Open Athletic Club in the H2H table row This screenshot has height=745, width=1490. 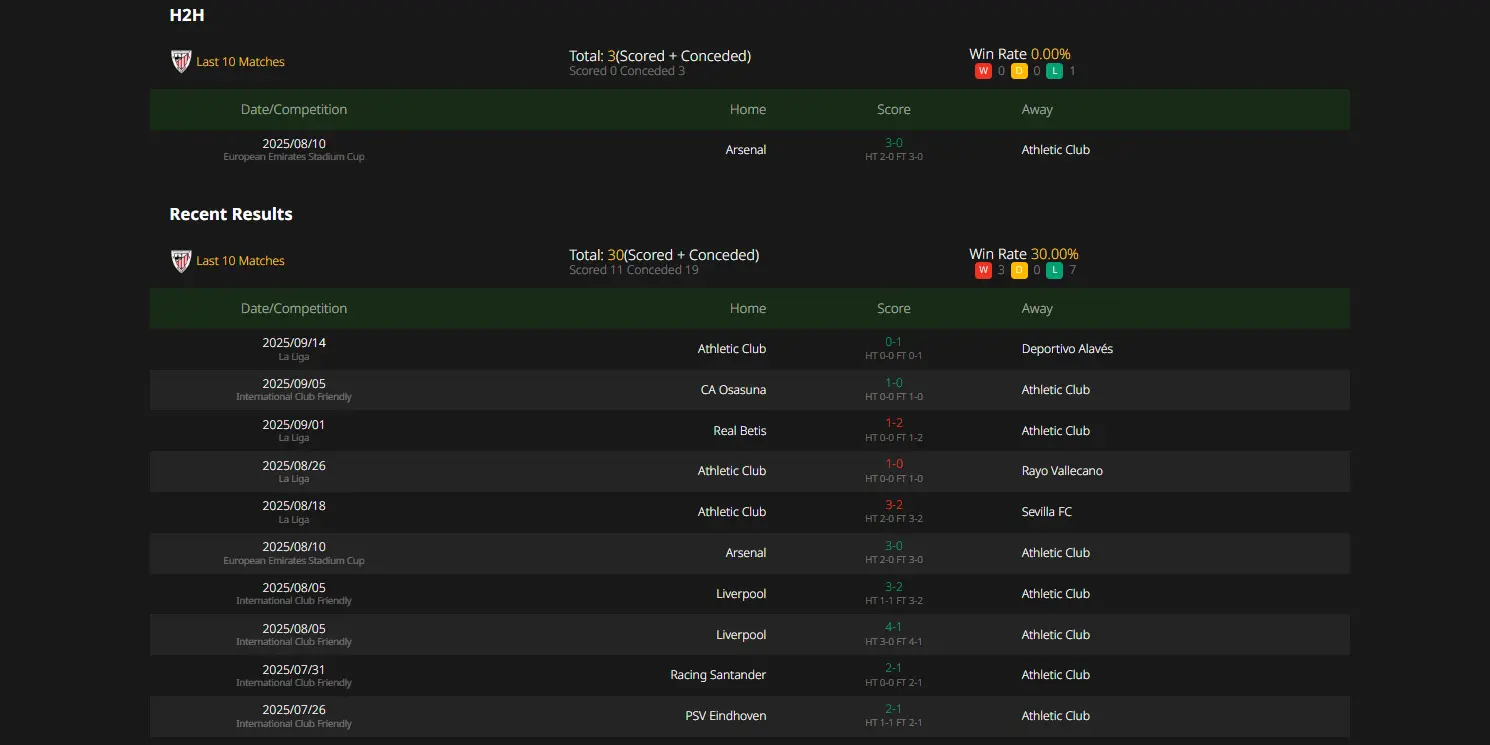point(1056,150)
